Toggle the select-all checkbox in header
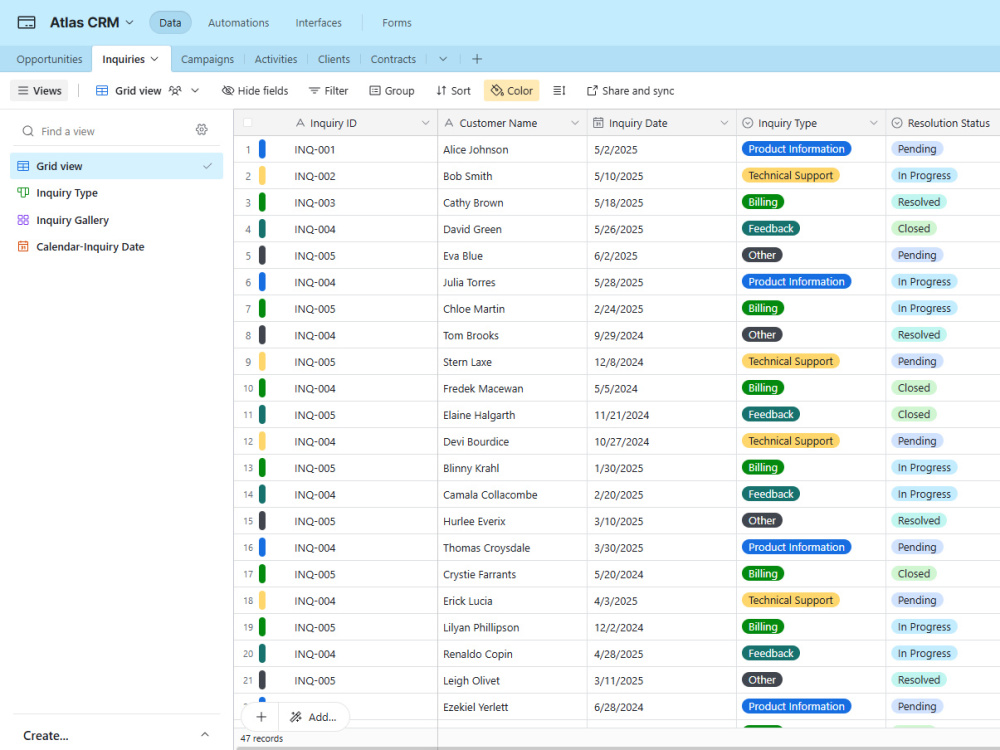Viewport: 1000px width, 750px height. (x=247, y=122)
